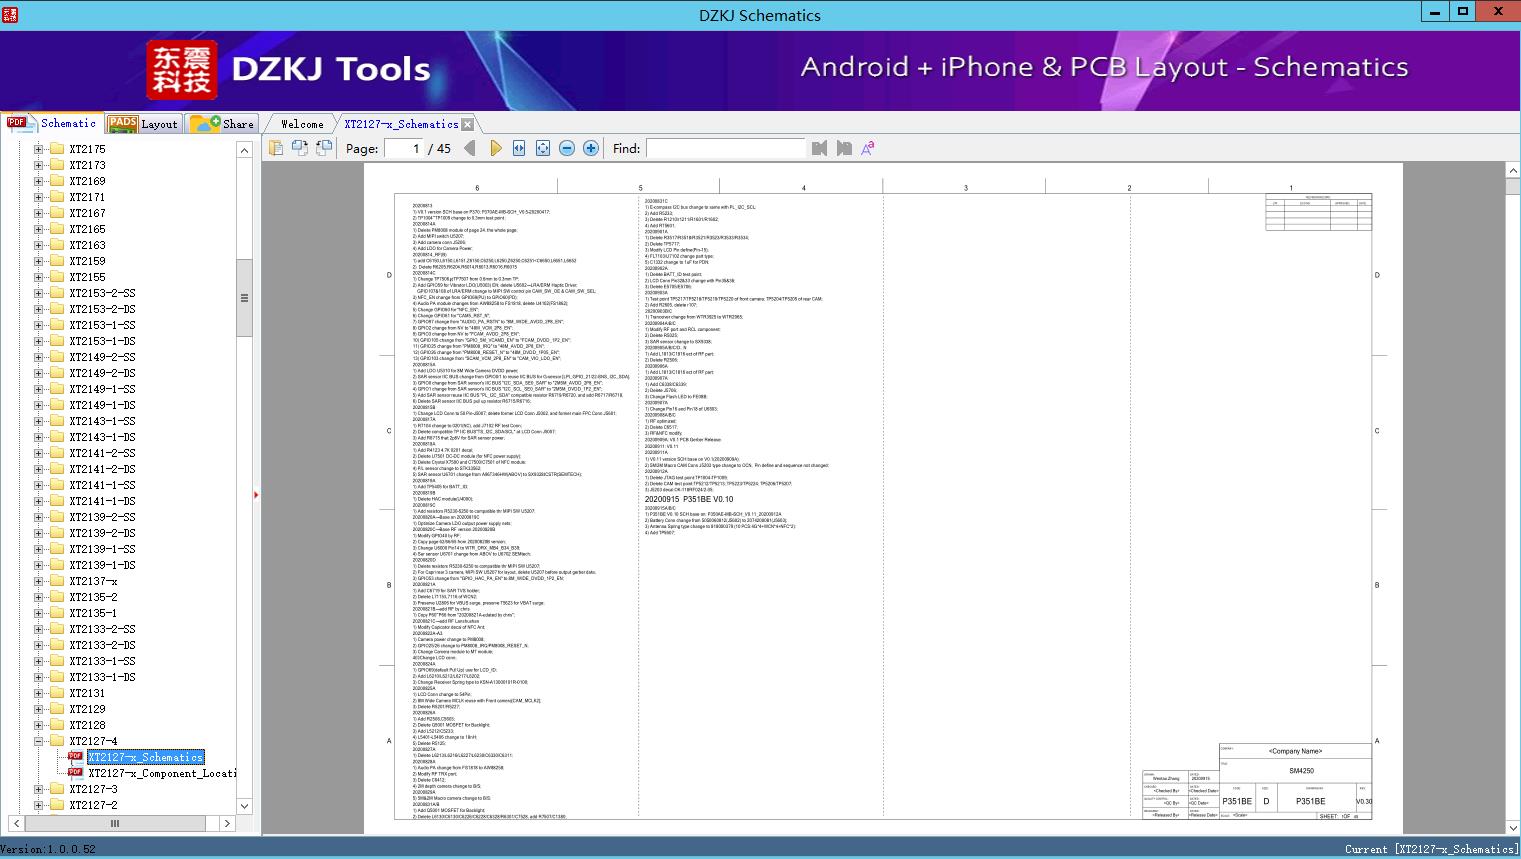Find previous search match icon
The height and width of the screenshot is (859, 1521).
coord(820,148)
